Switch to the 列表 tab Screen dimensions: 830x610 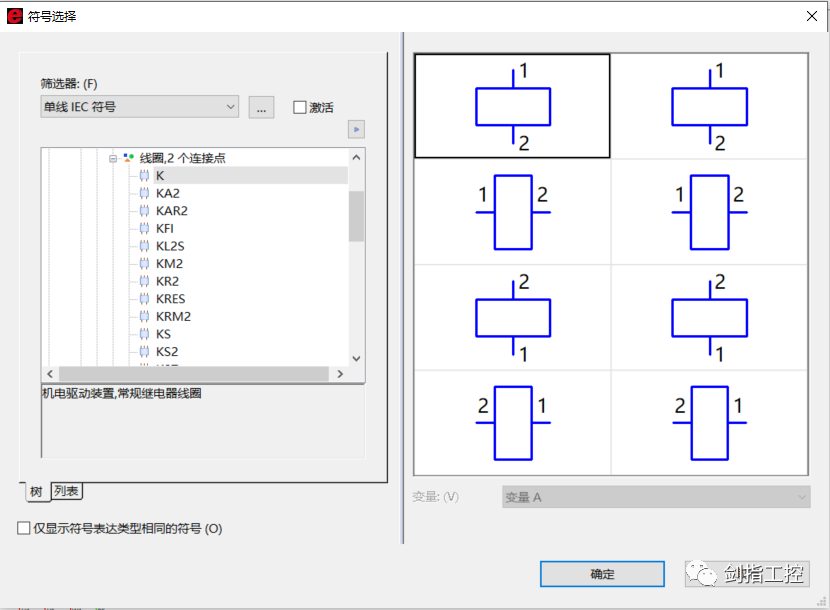(65, 491)
